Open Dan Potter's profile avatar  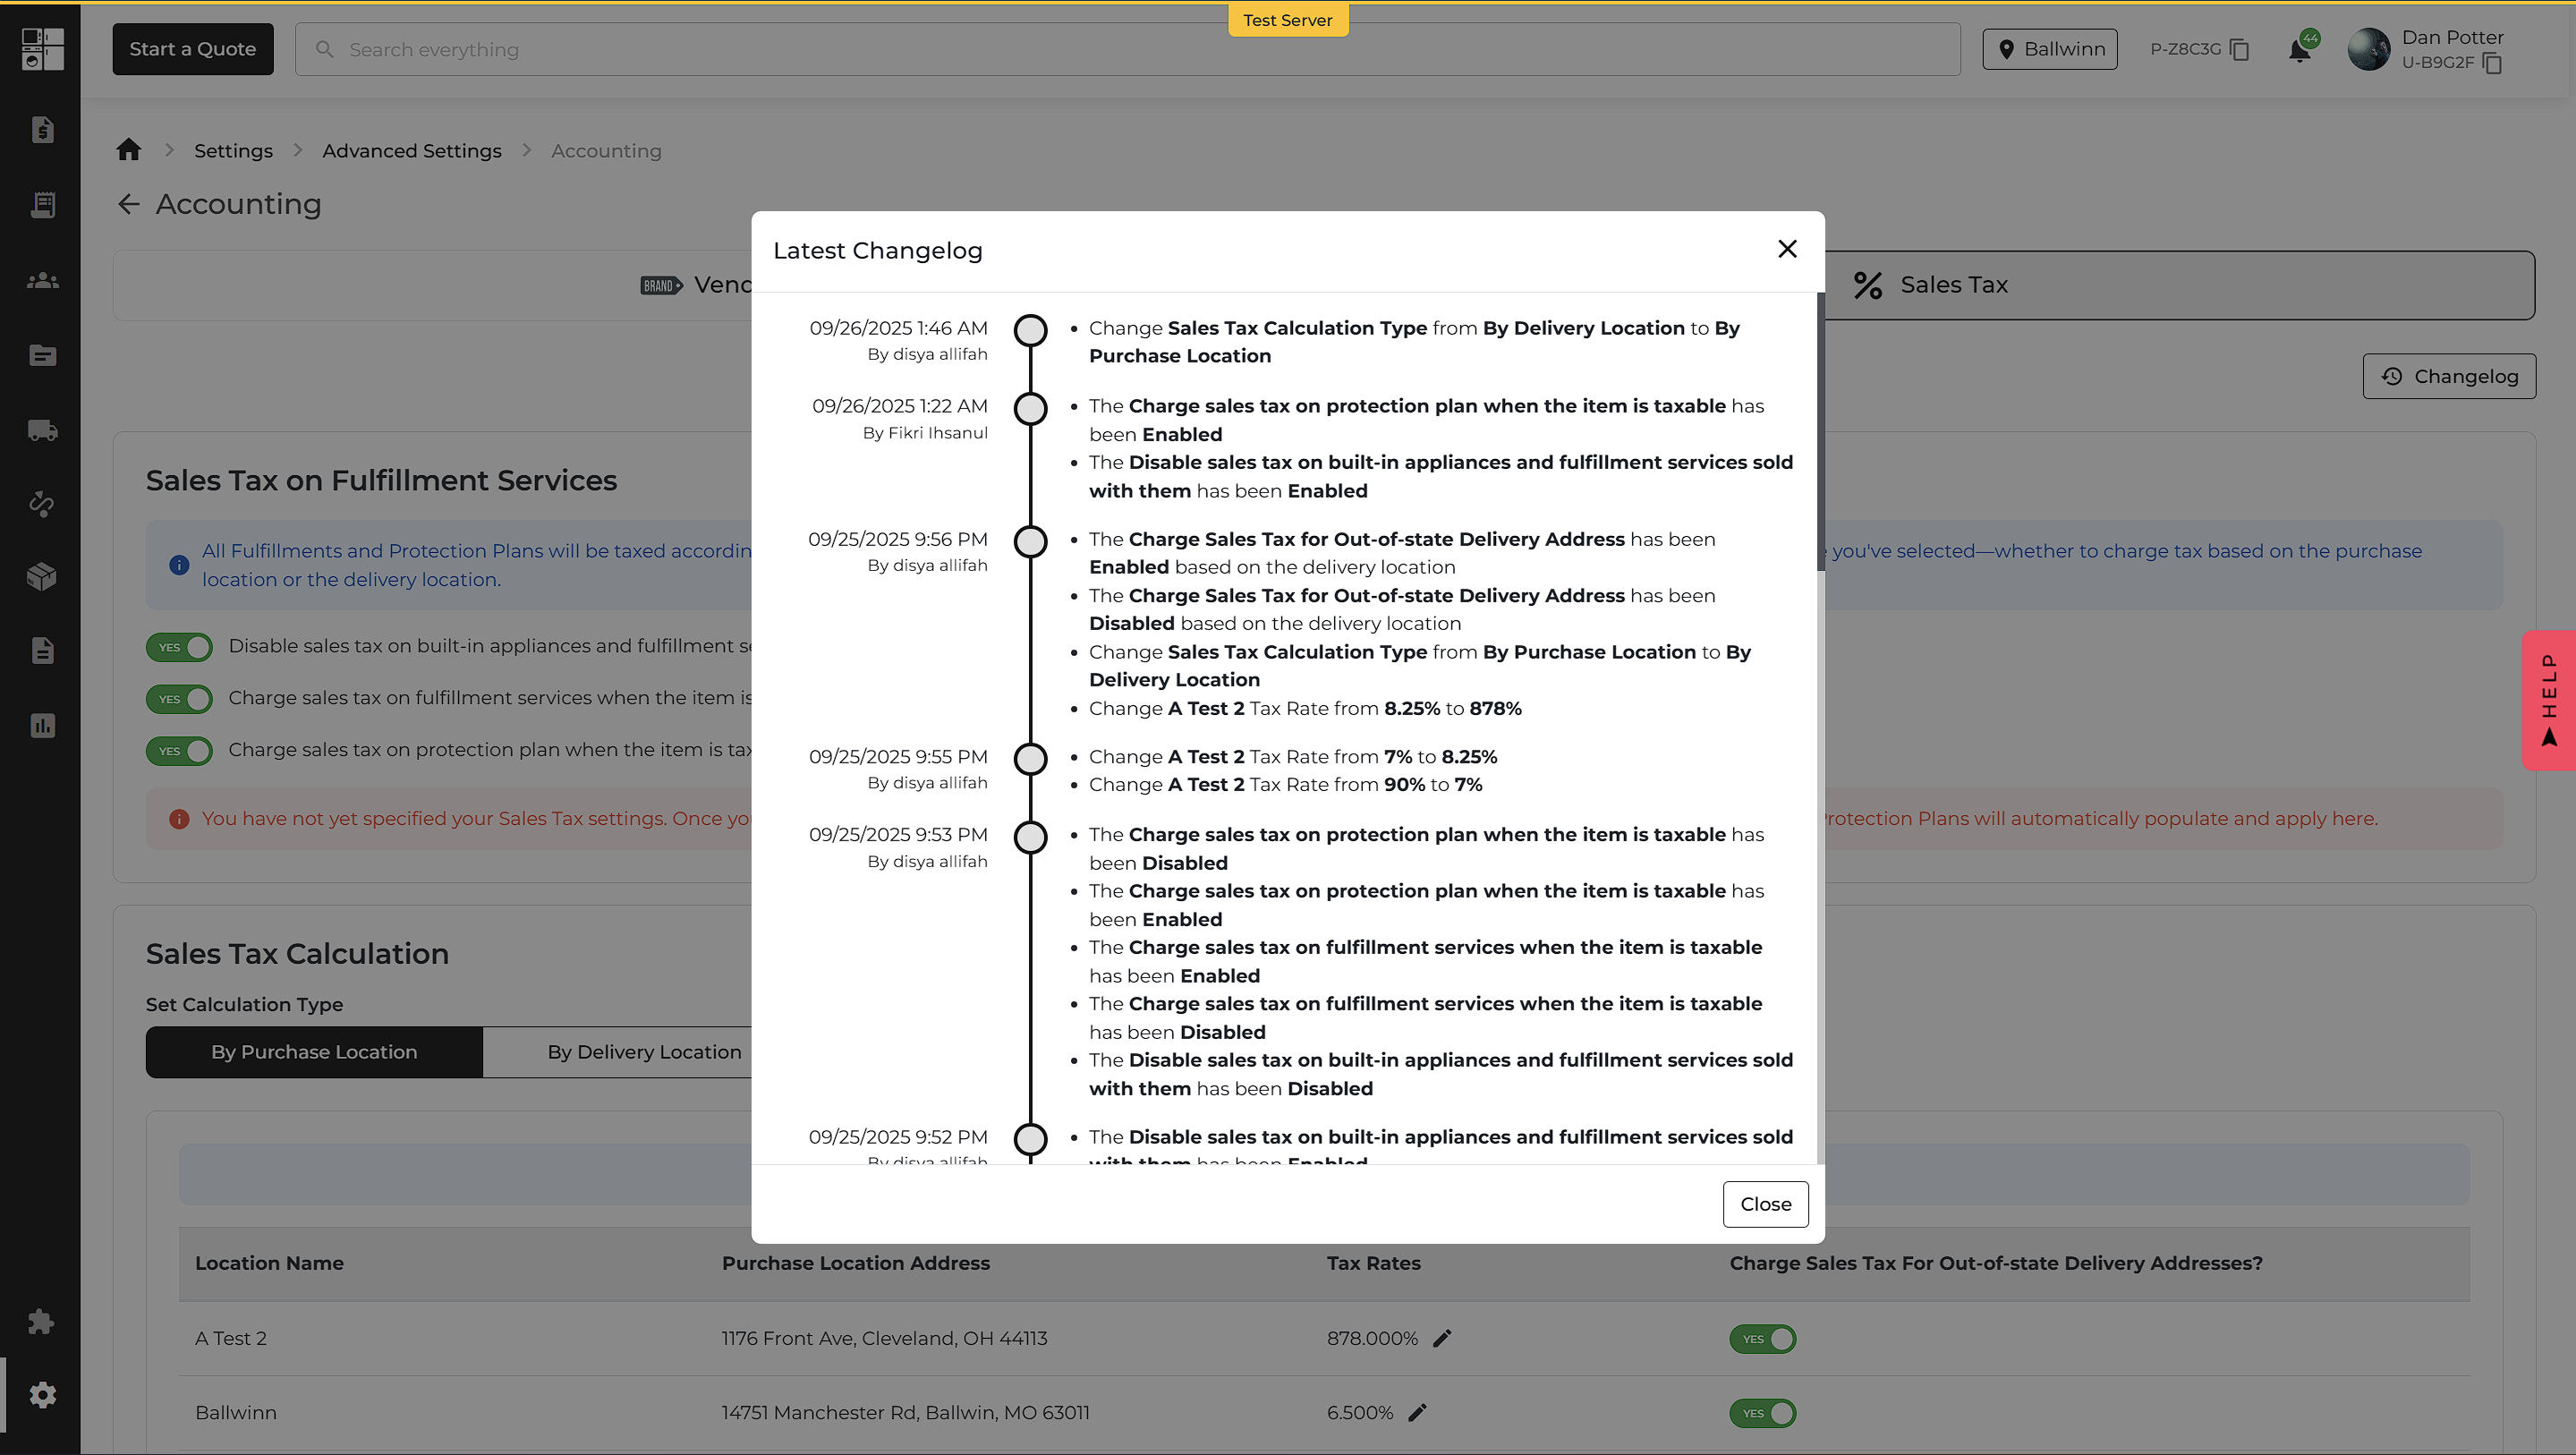tap(2369, 49)
